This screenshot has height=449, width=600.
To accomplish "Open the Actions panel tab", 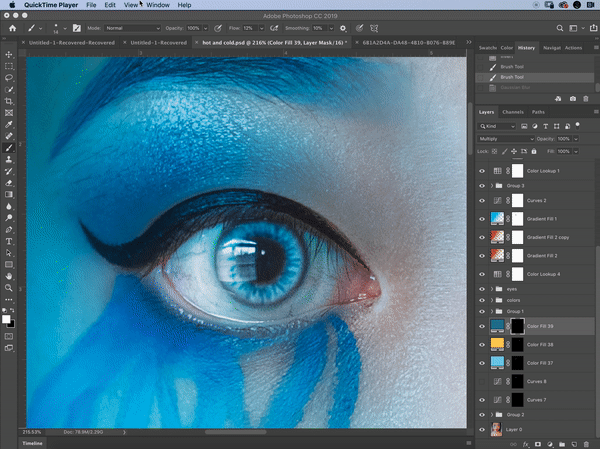I will pyautogui.click(x=573, y=48).
